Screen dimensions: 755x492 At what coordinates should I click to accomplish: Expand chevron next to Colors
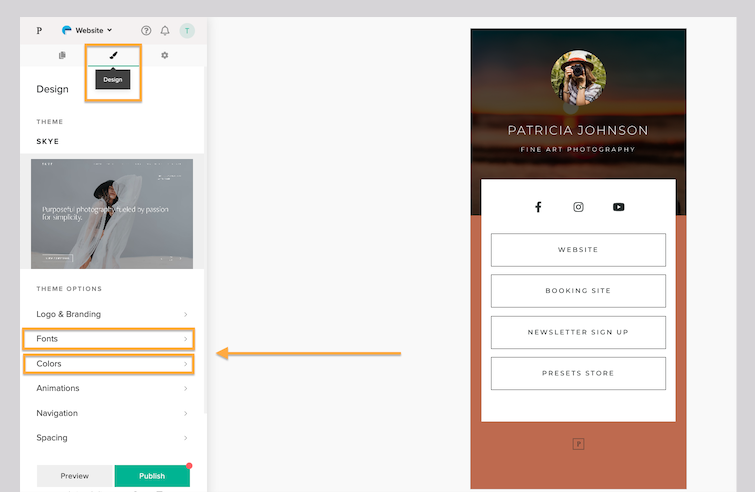[x=185, y=364]
